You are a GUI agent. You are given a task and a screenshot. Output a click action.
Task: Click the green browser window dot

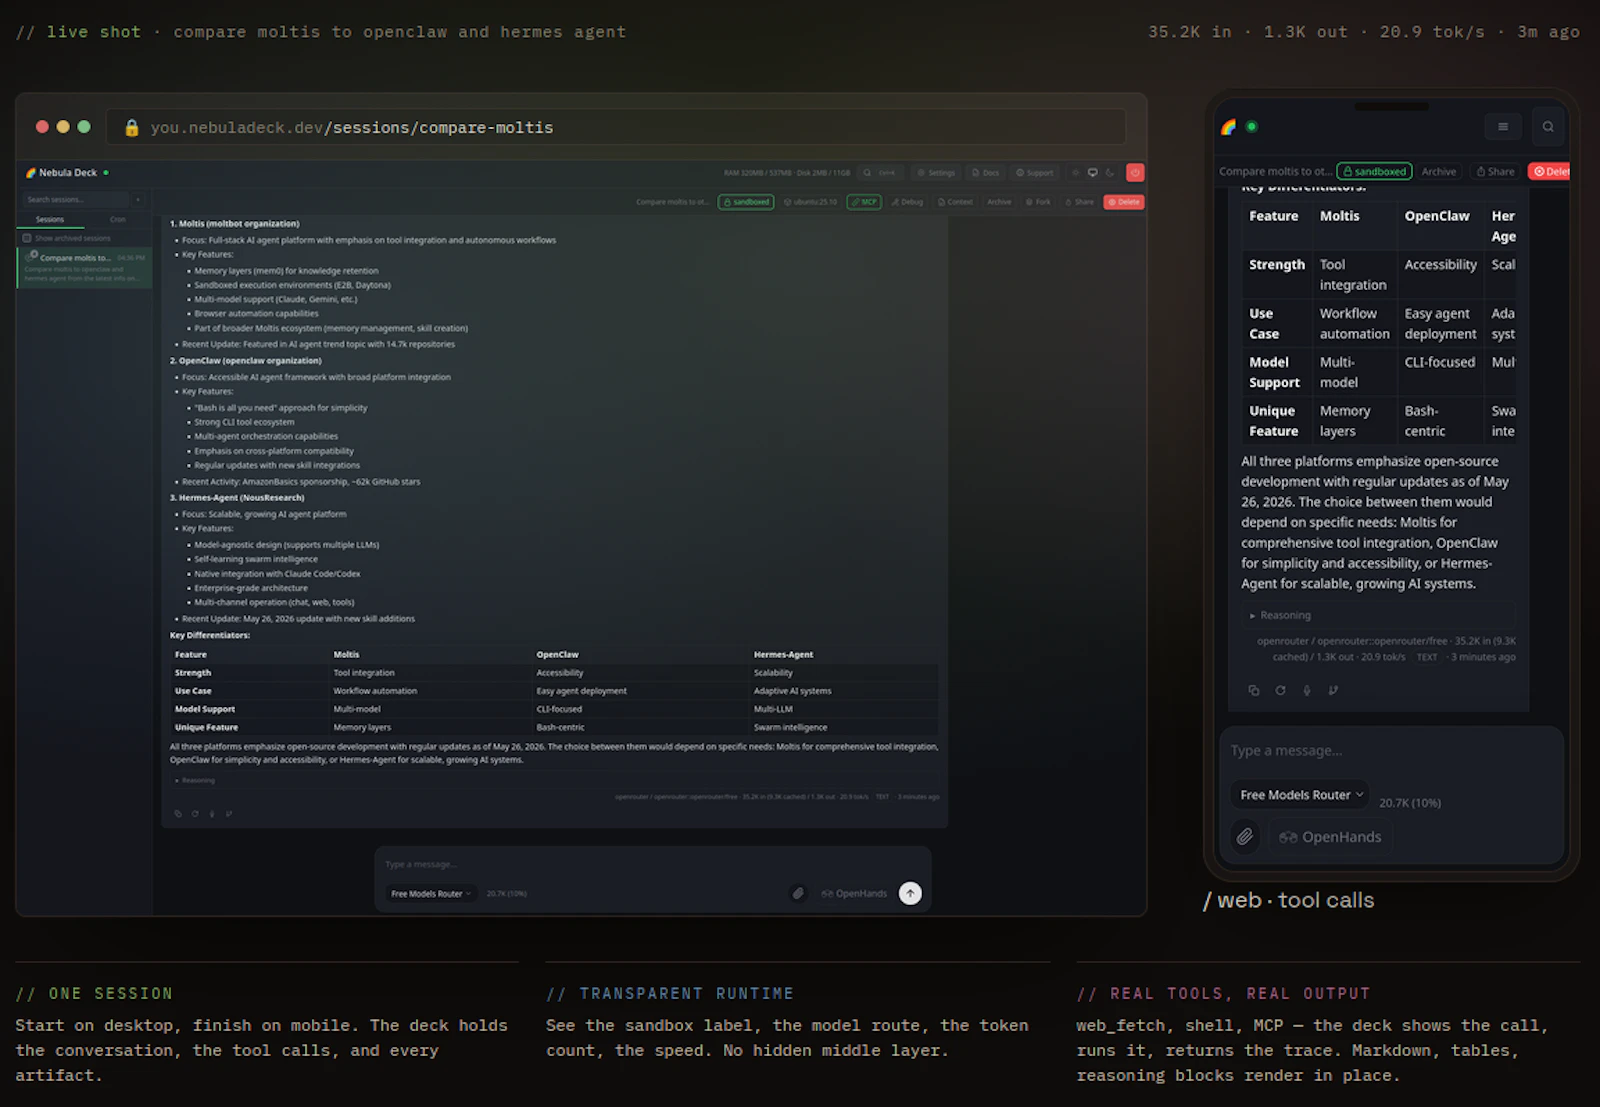point(84,127)
